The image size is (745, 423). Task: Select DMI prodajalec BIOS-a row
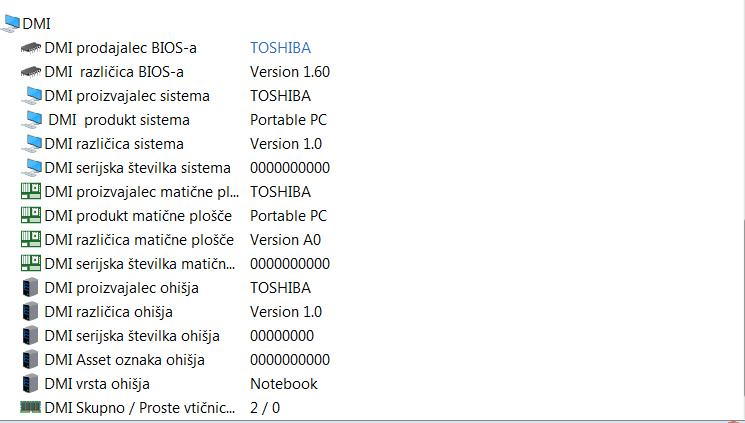pyautogui.click(x=176, y=48)
